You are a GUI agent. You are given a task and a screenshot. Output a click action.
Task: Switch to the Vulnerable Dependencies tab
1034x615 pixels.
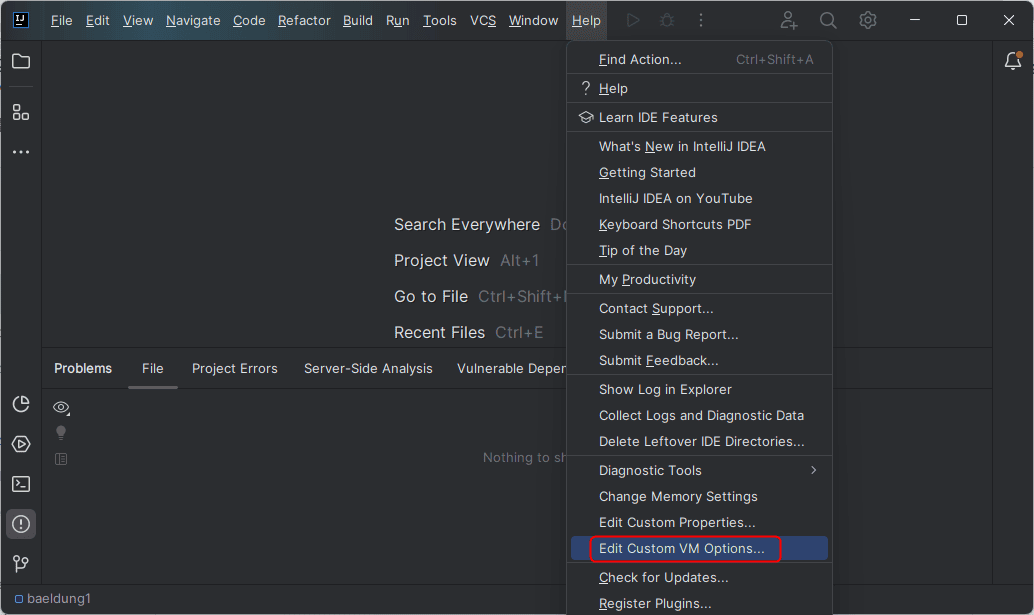pyautogui.click(x=510, y=368)
